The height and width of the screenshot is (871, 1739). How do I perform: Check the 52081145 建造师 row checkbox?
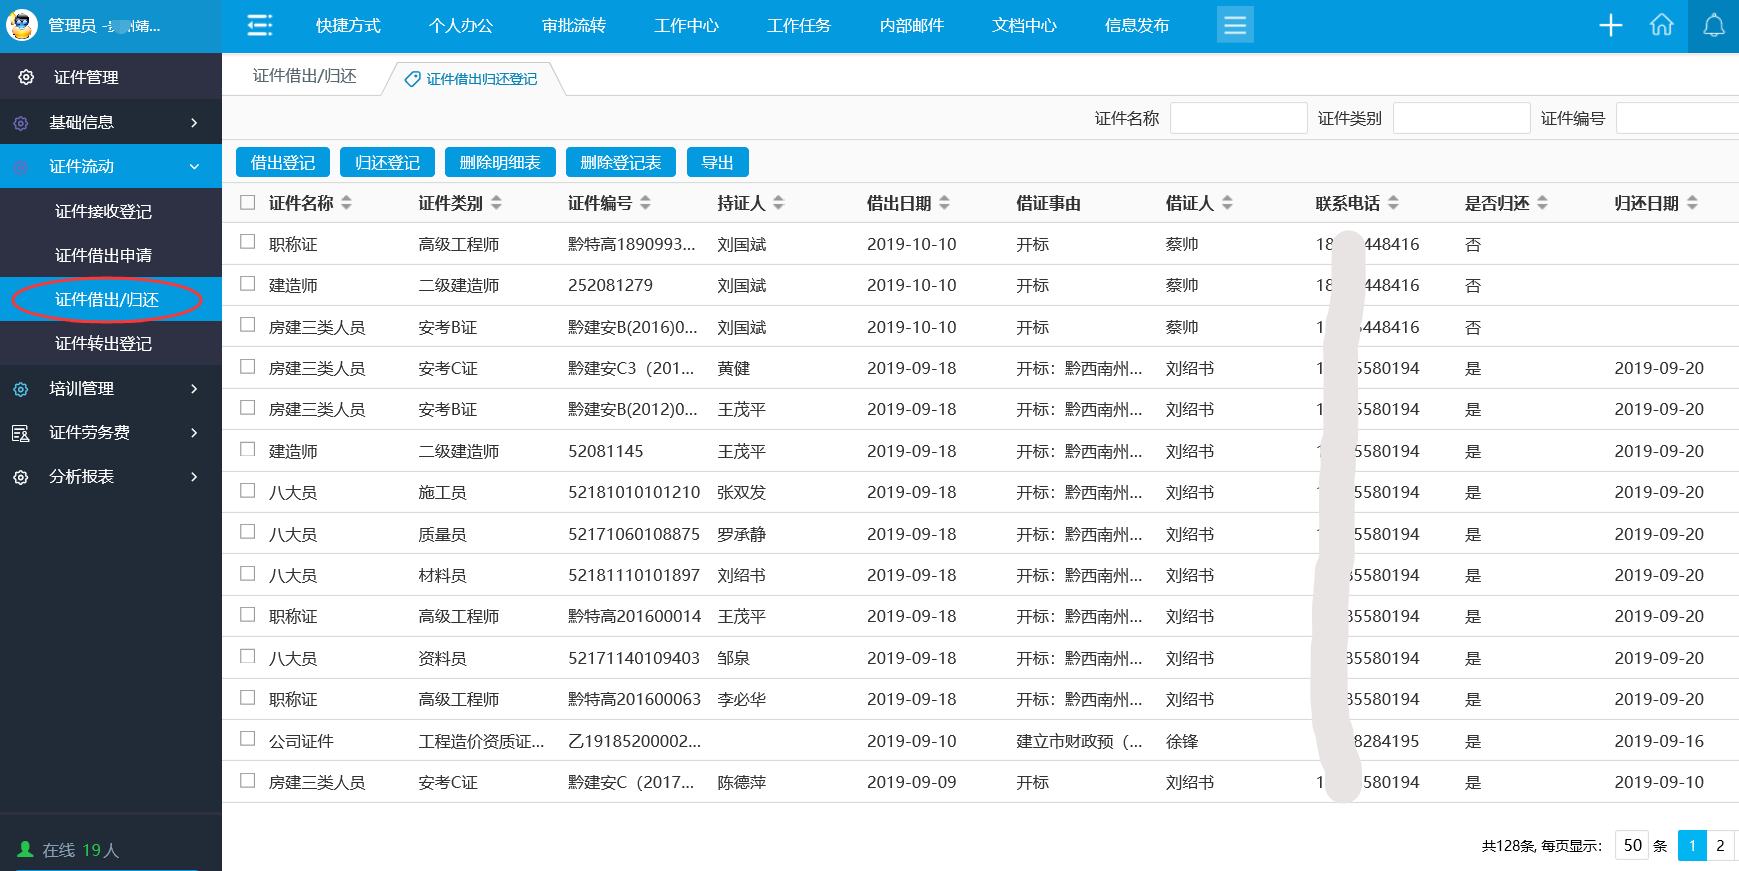point(248,449)
